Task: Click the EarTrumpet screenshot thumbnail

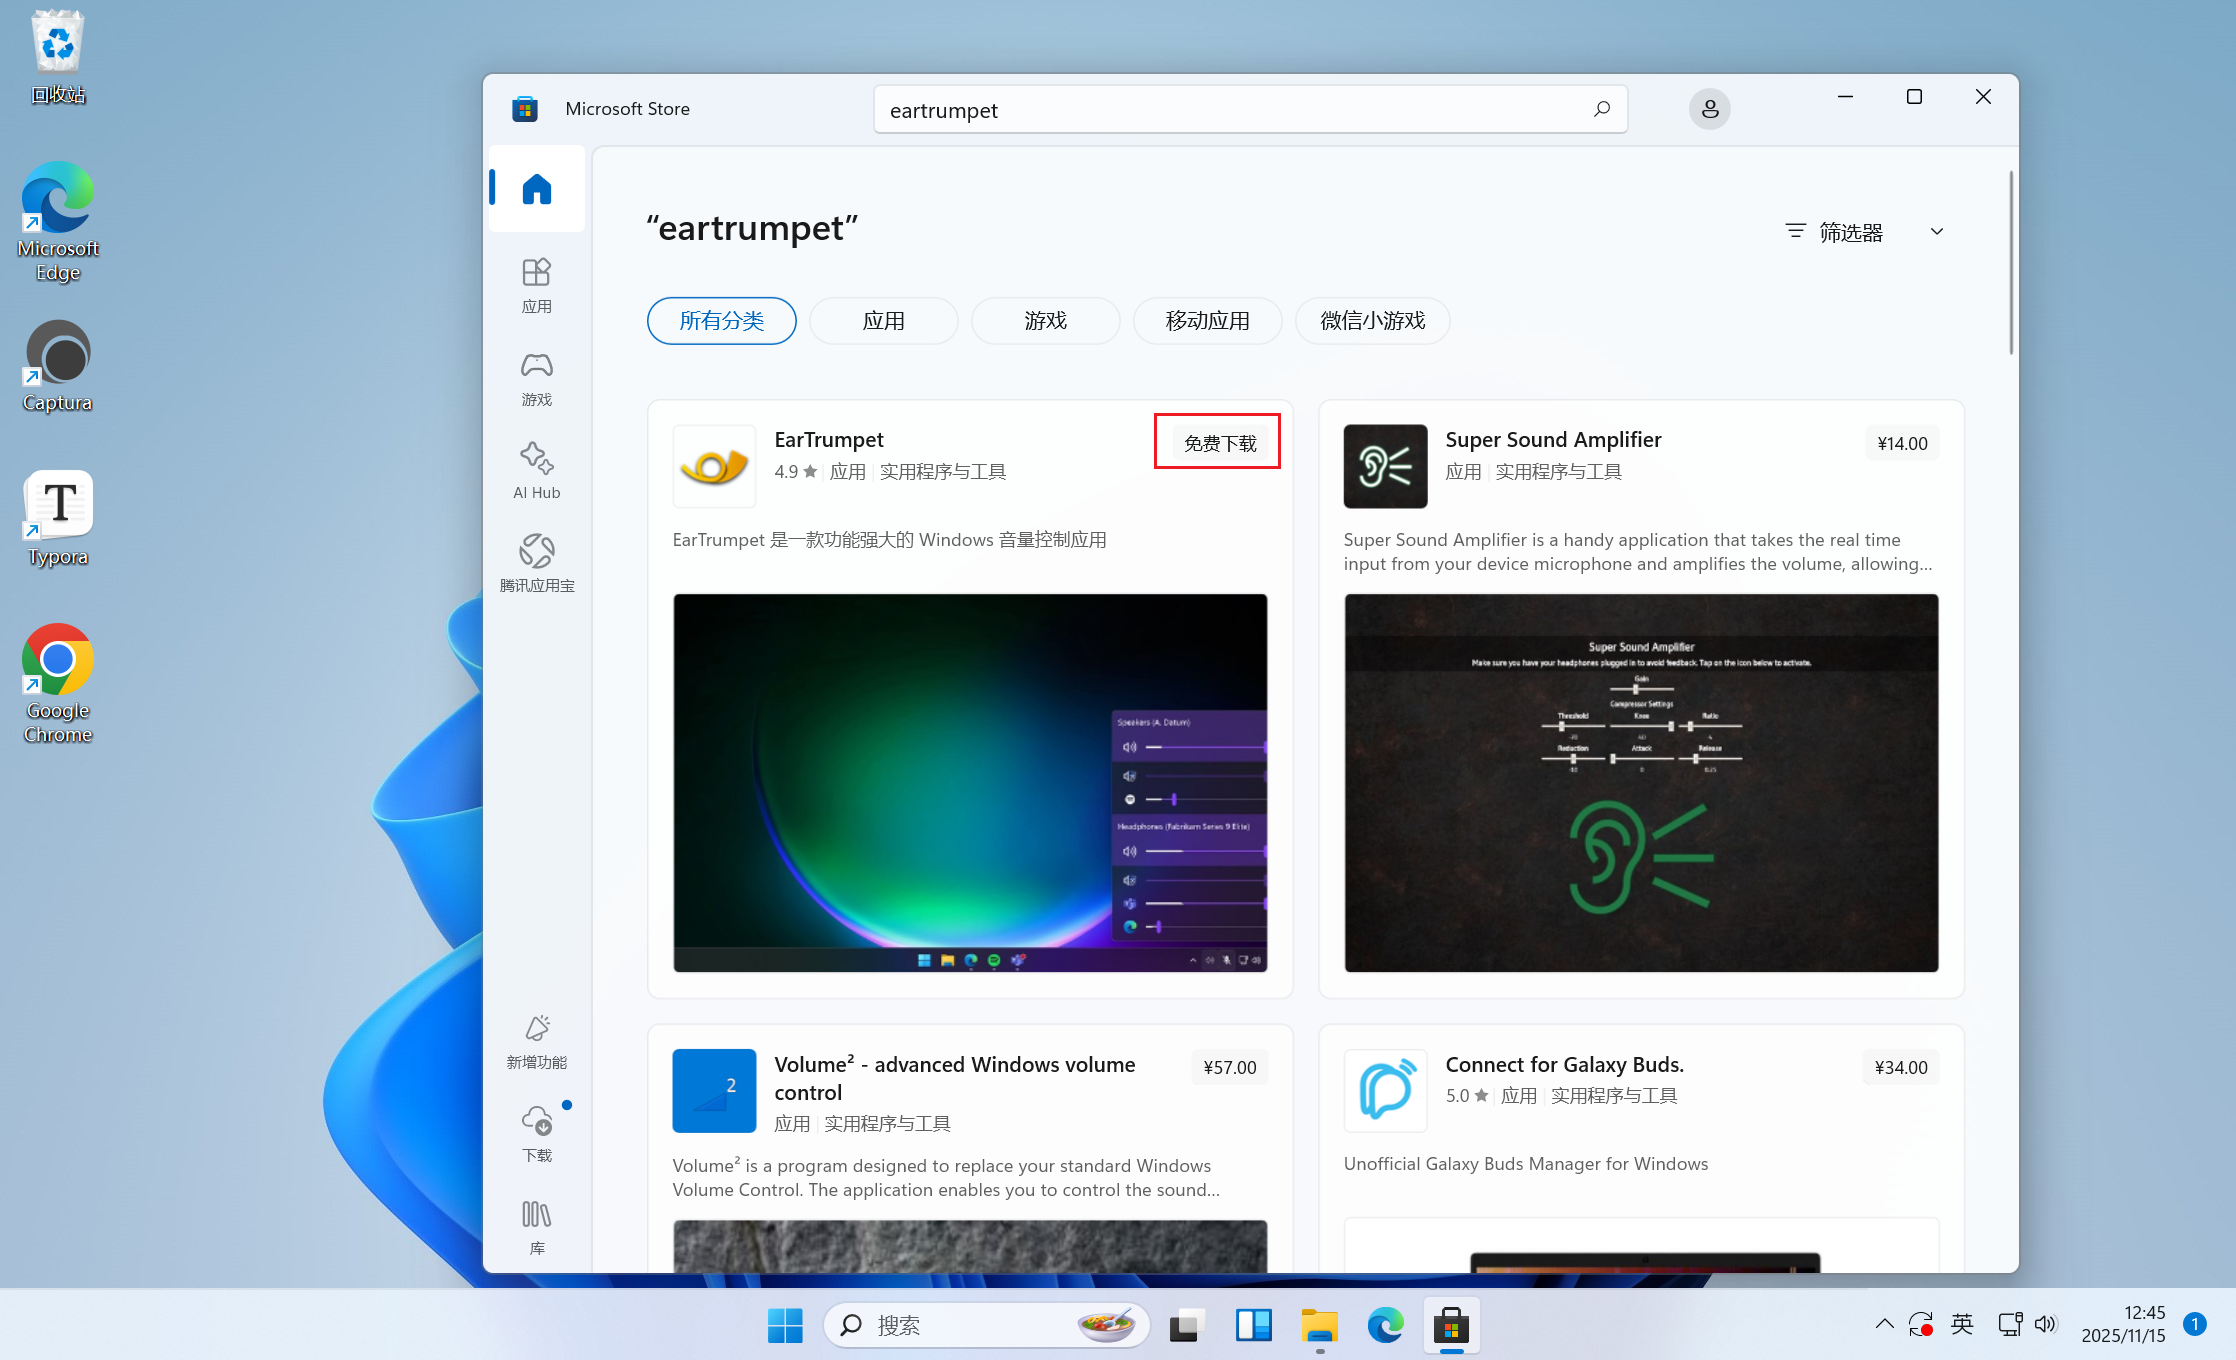Action: coord(969,782)
